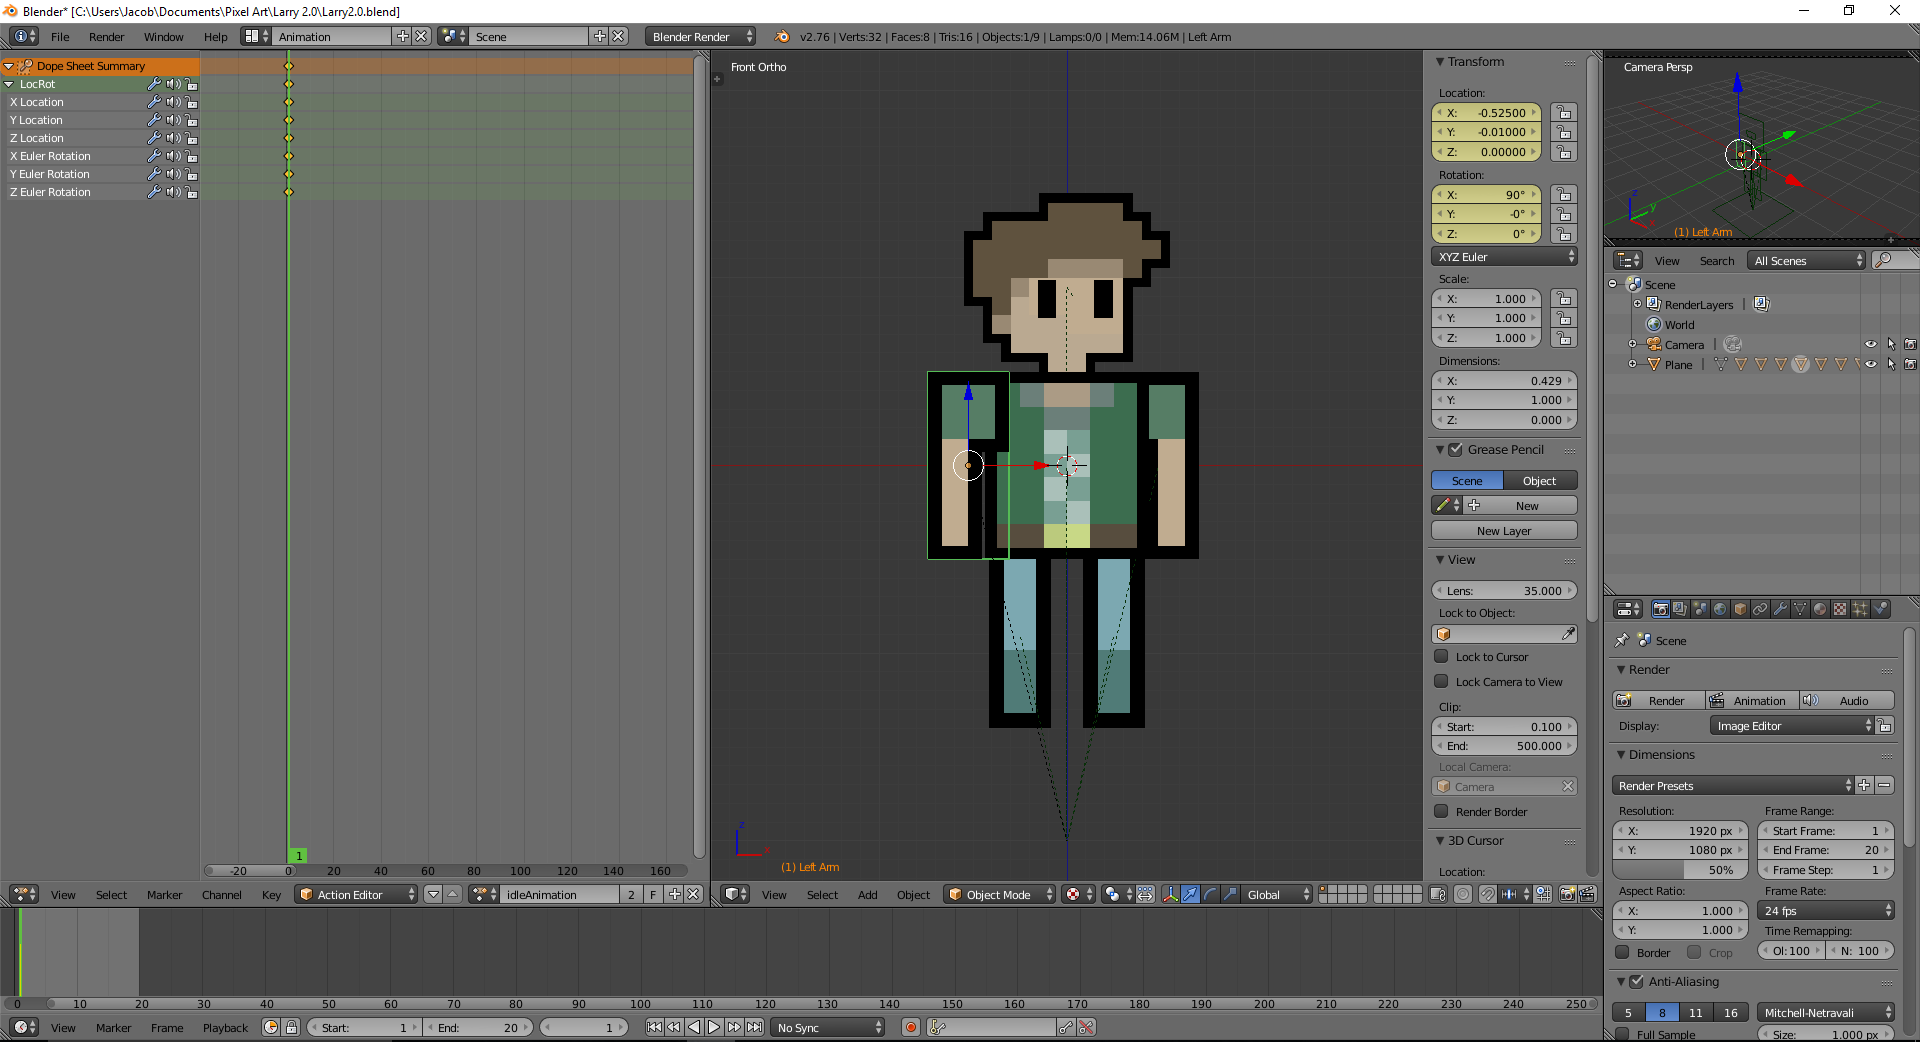Screen dimensions: 1920x1042
Task: Open the XYZ Euler rotation mode dropdown
Action: (1504, 257)
